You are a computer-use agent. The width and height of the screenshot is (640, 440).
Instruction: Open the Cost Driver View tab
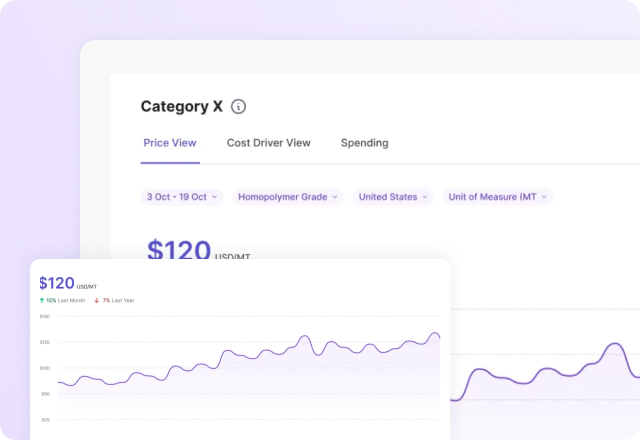[269, 143]
